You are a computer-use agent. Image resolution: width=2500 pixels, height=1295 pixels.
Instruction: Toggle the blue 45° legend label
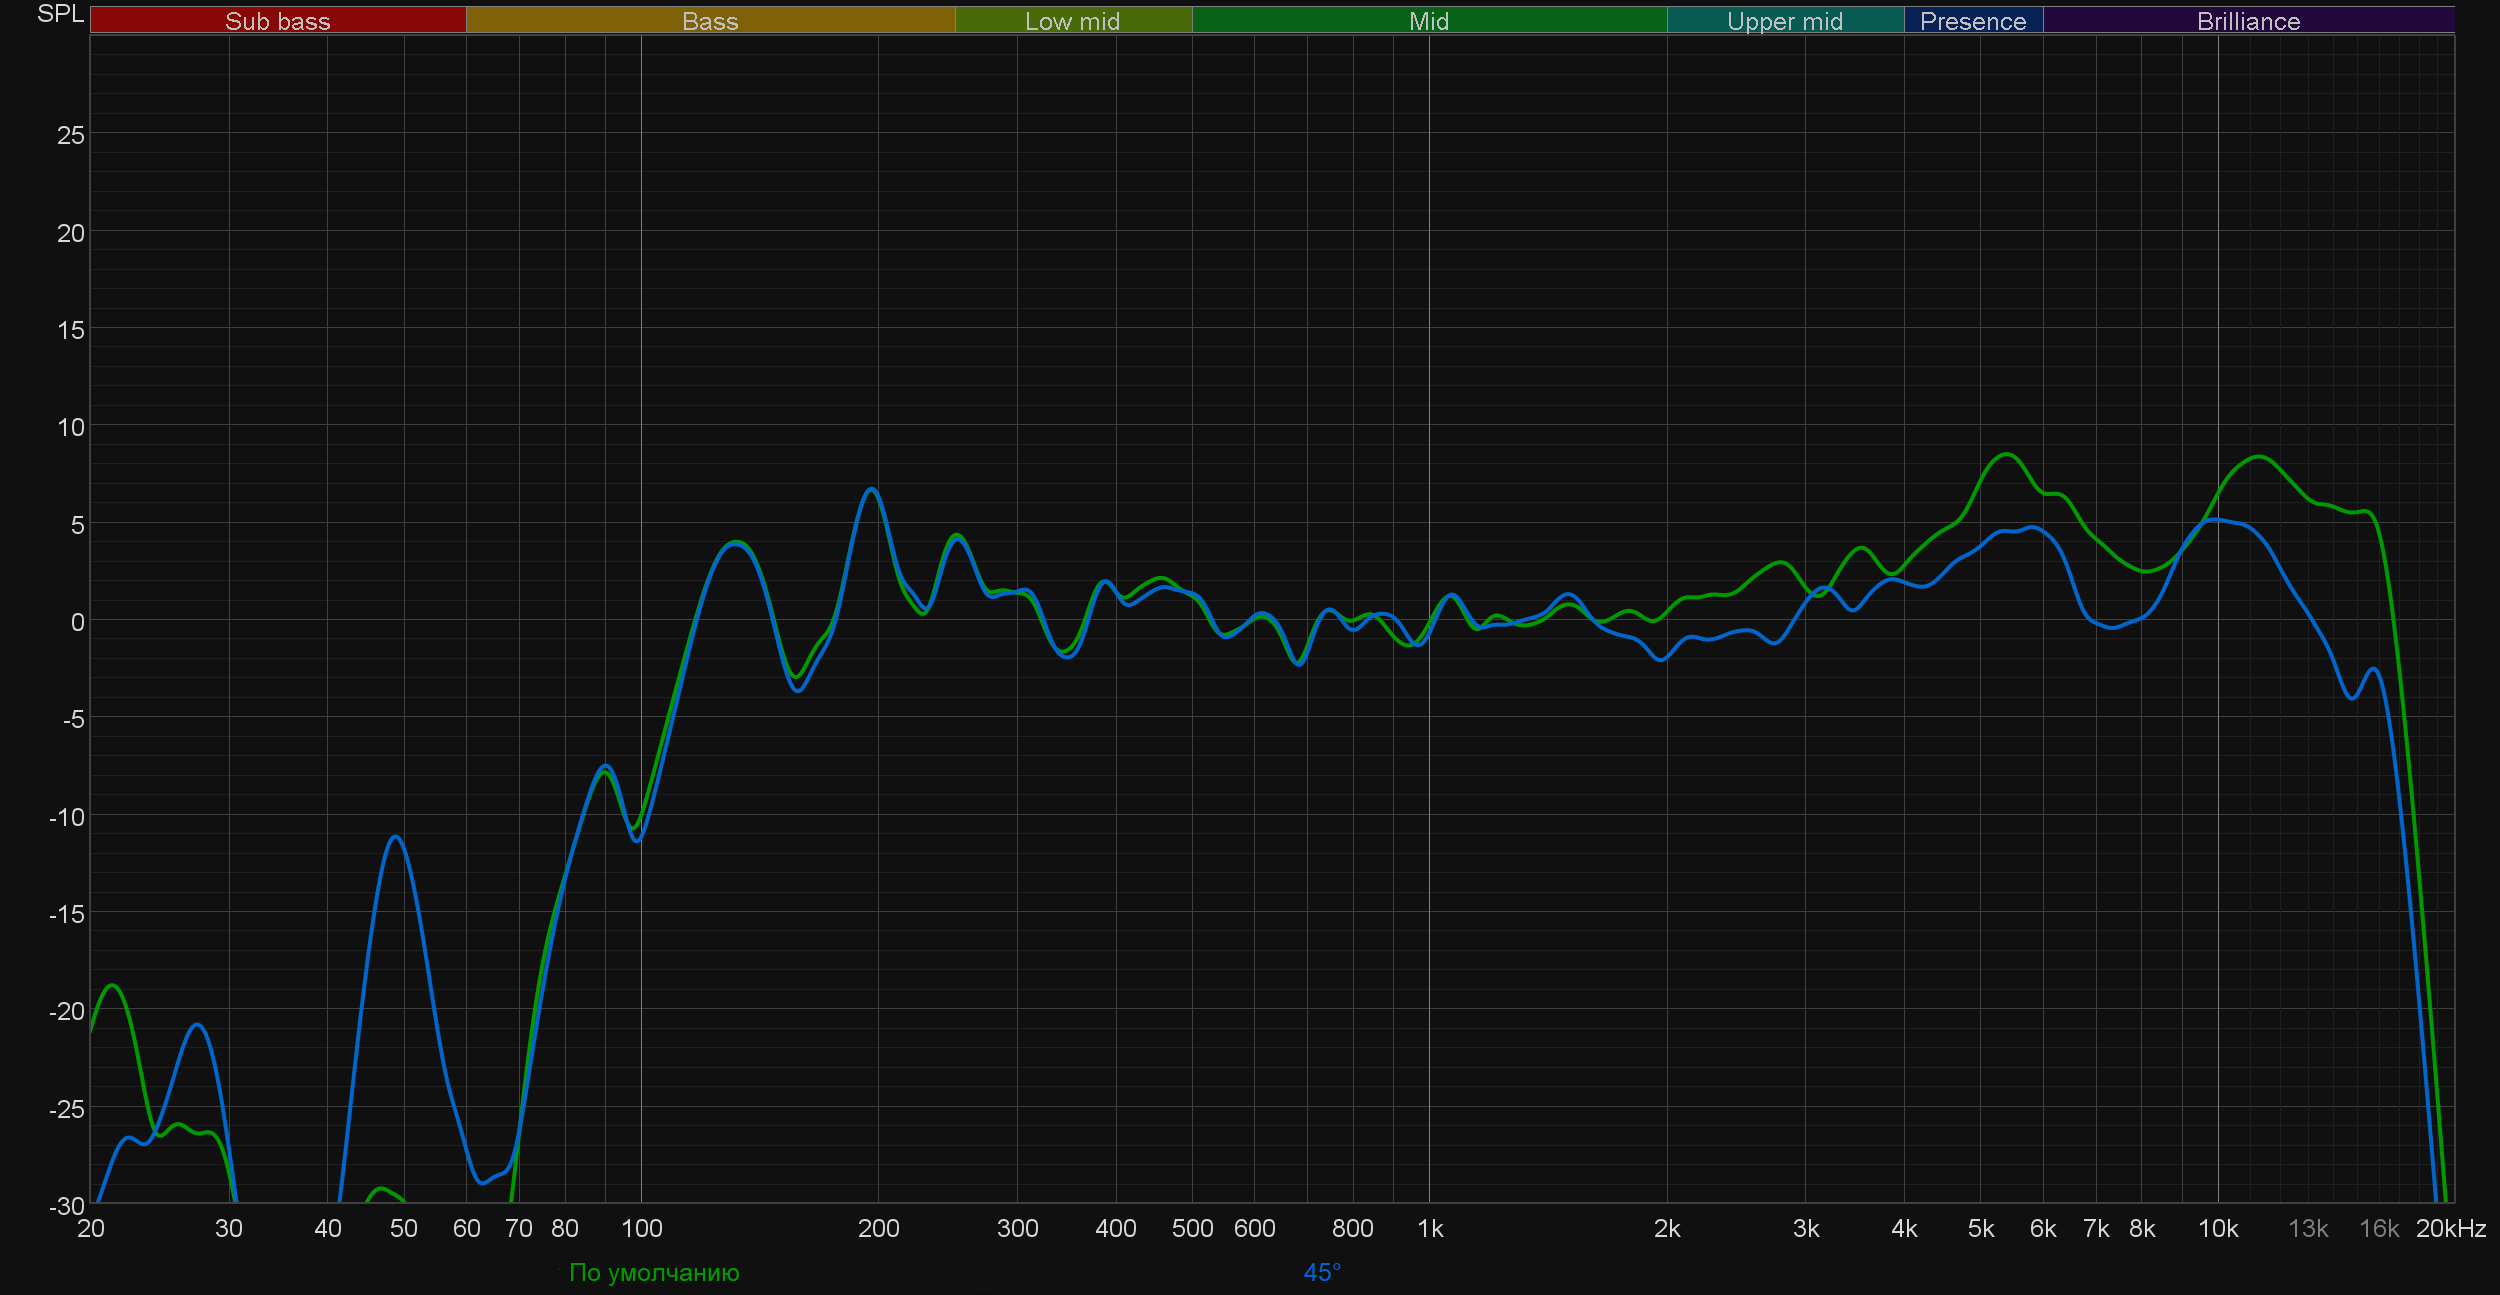click(1321, 1272)
